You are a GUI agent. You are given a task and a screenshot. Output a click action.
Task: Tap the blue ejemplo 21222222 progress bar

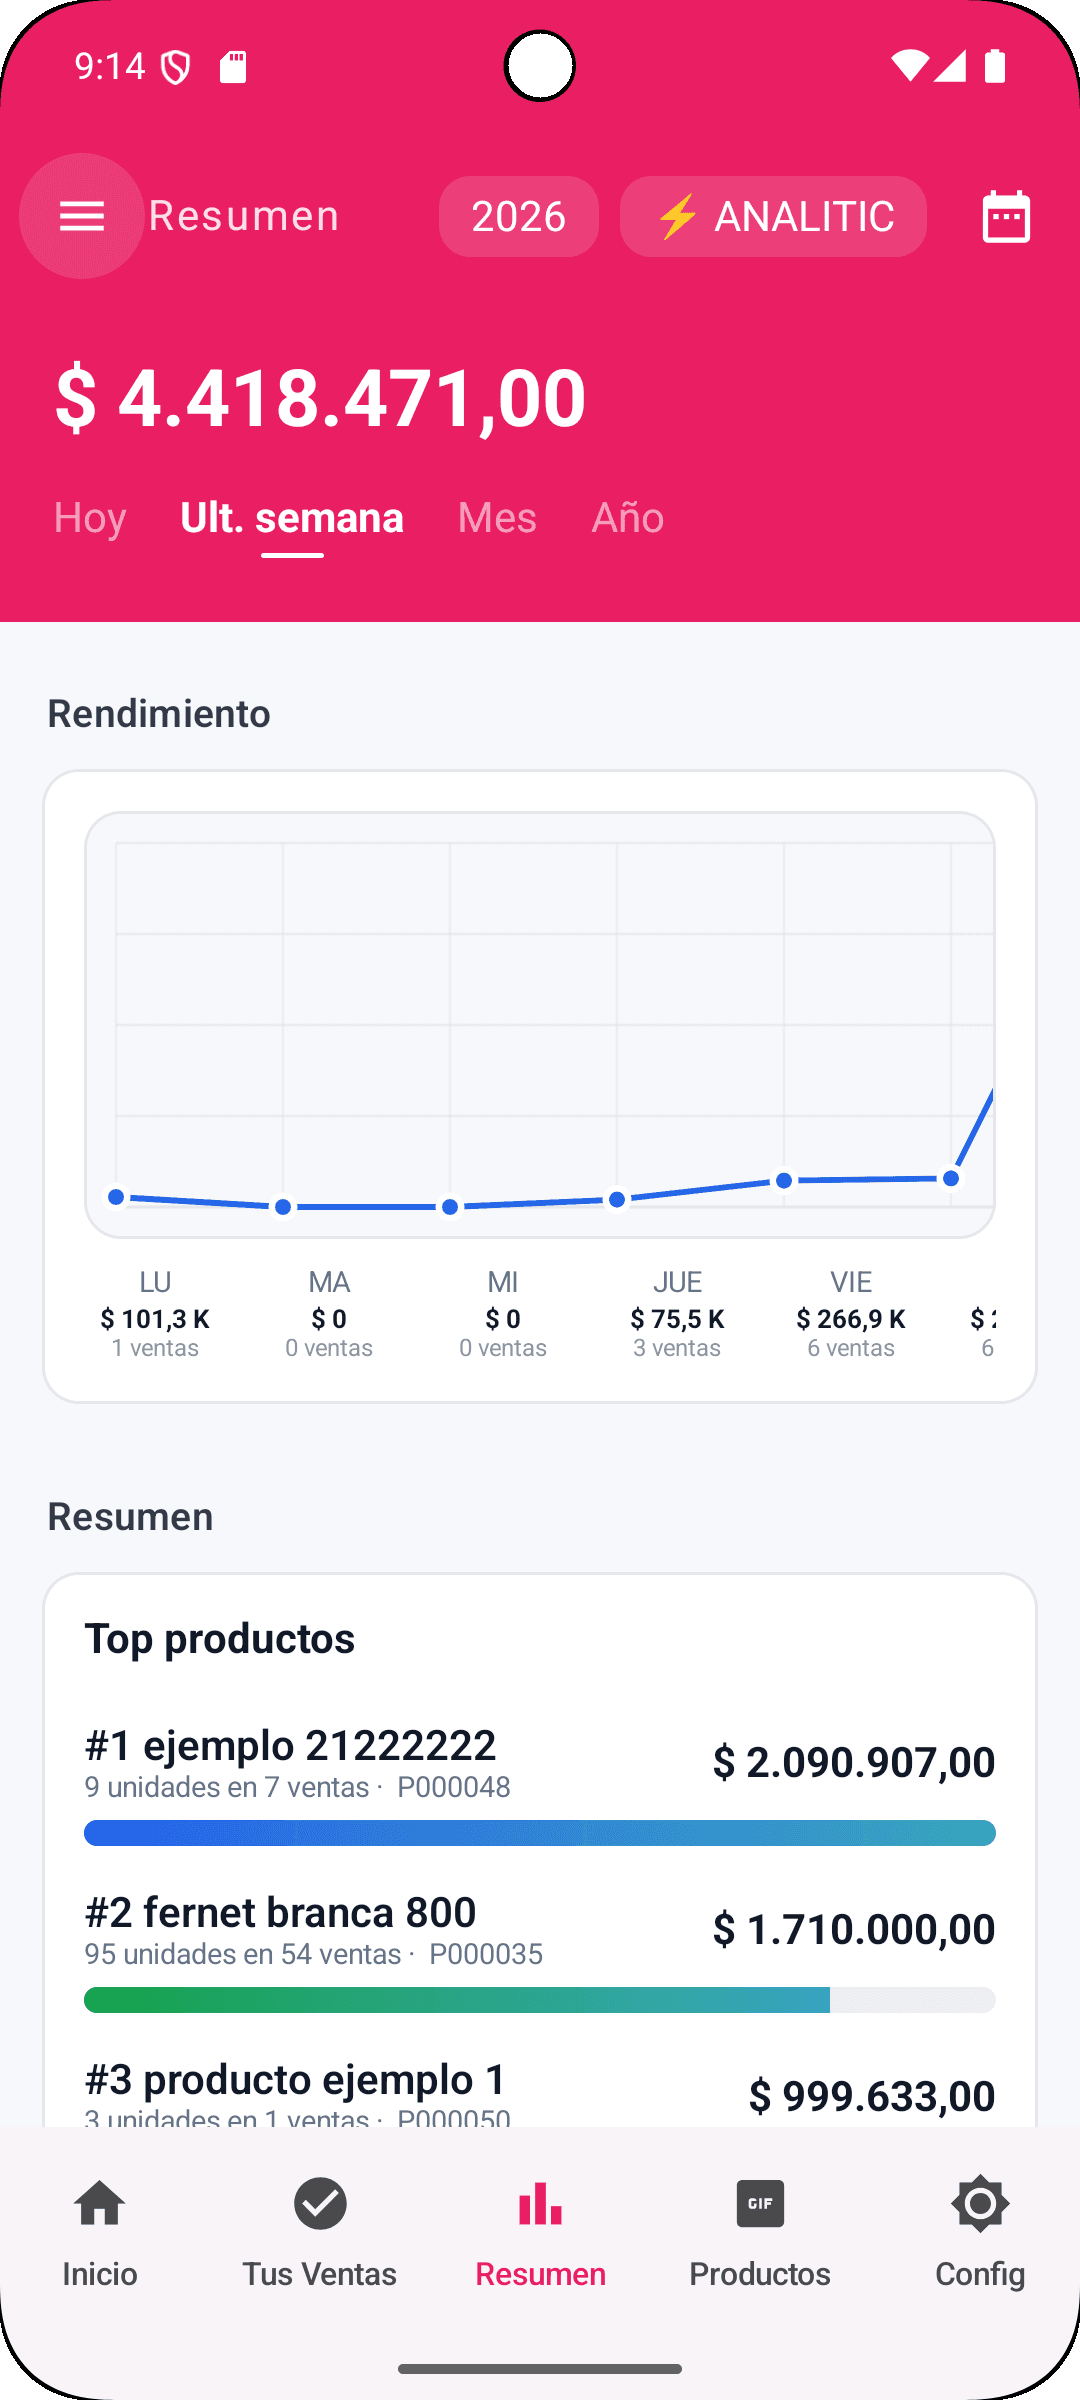pyautogui.click(x=540, y=1833)
